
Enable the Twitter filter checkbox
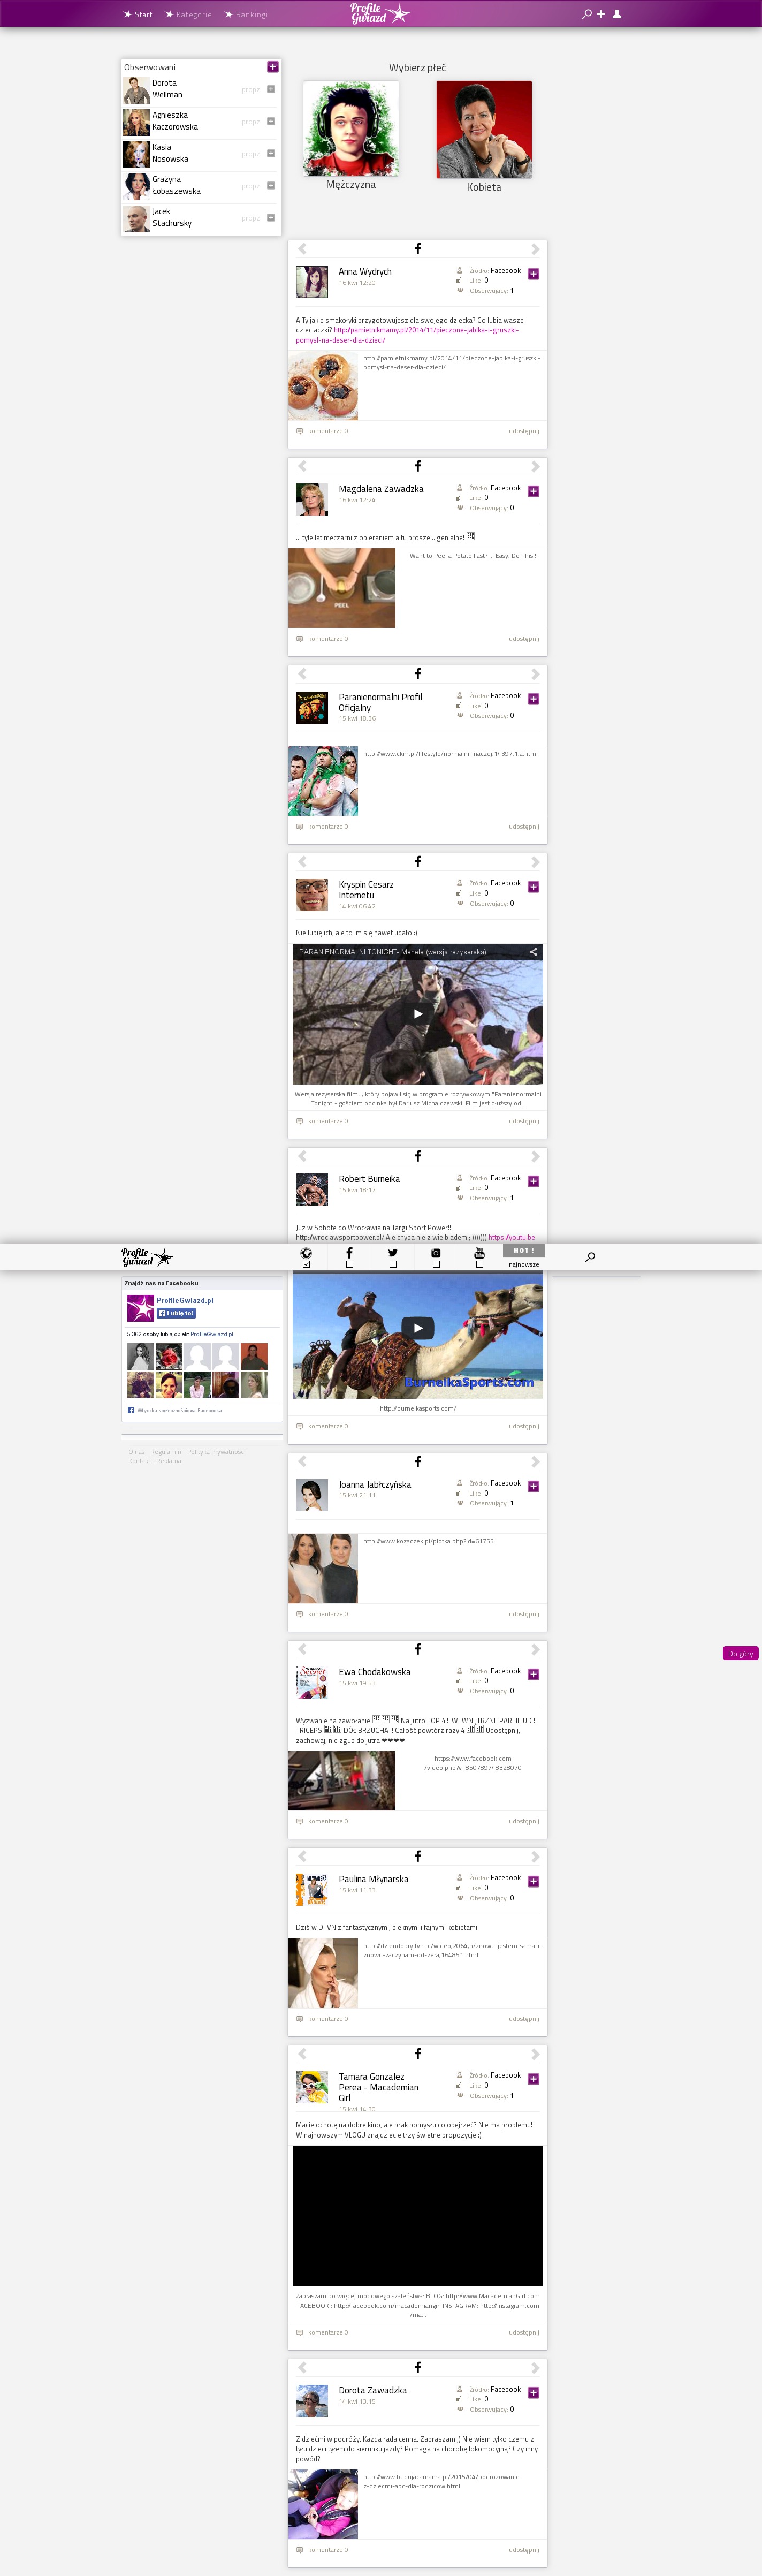pos(392,1264)
